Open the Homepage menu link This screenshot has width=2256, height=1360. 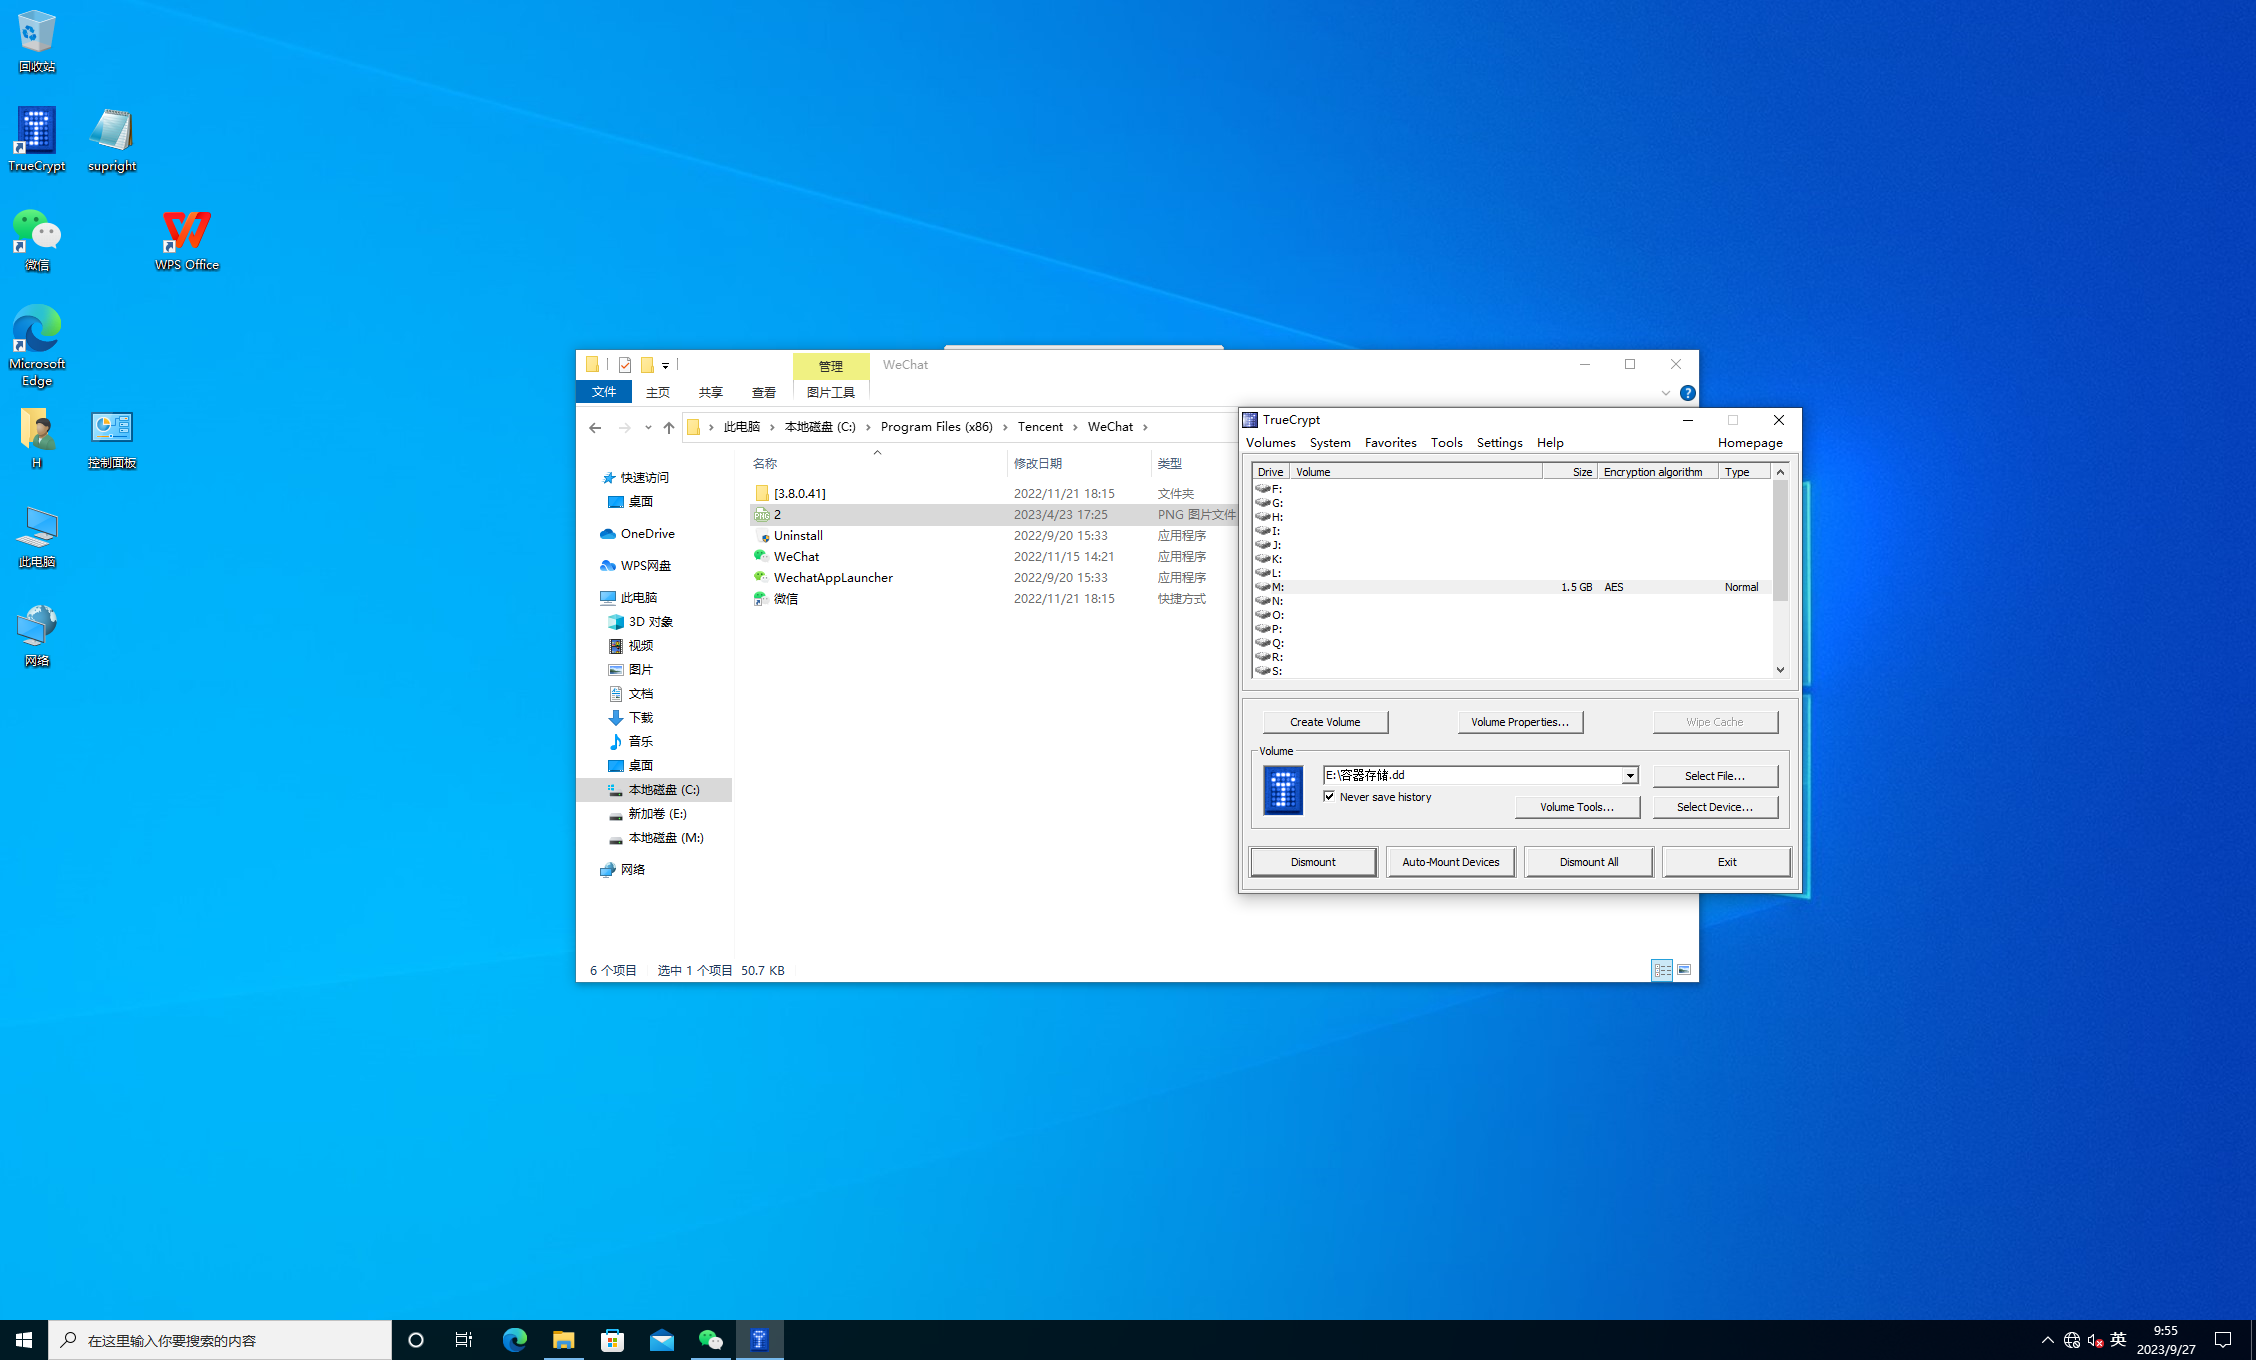point(1750,443)
